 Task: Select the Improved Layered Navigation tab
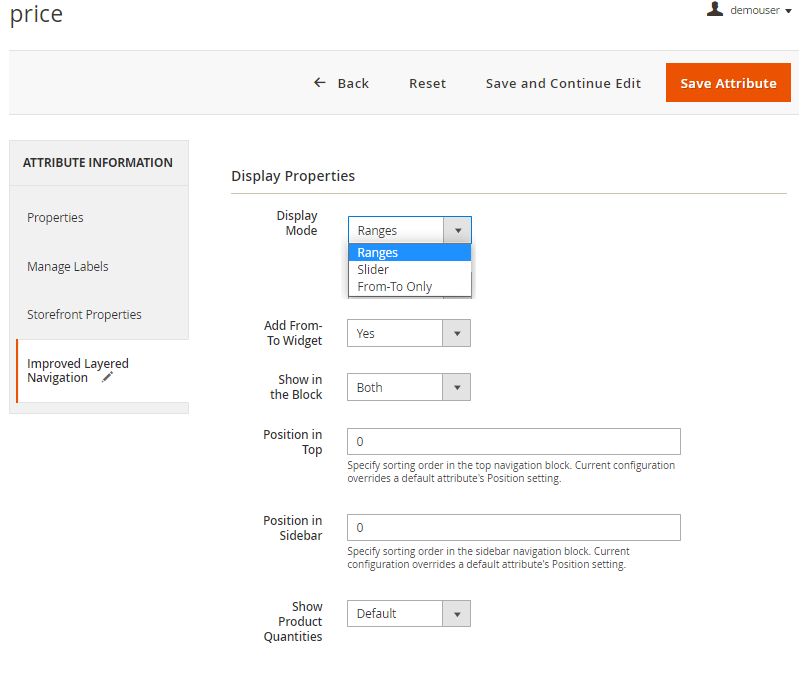point(78,370)
